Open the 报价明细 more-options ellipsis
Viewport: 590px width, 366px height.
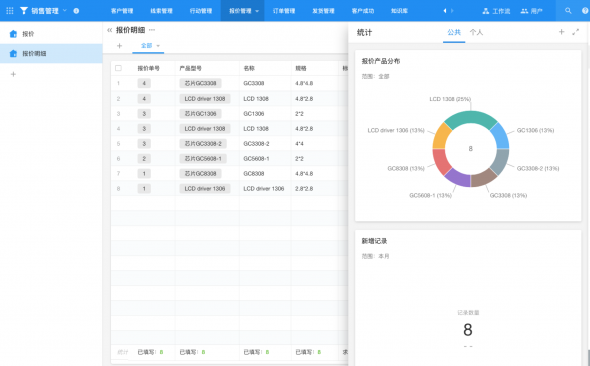(x=152, y=30)
